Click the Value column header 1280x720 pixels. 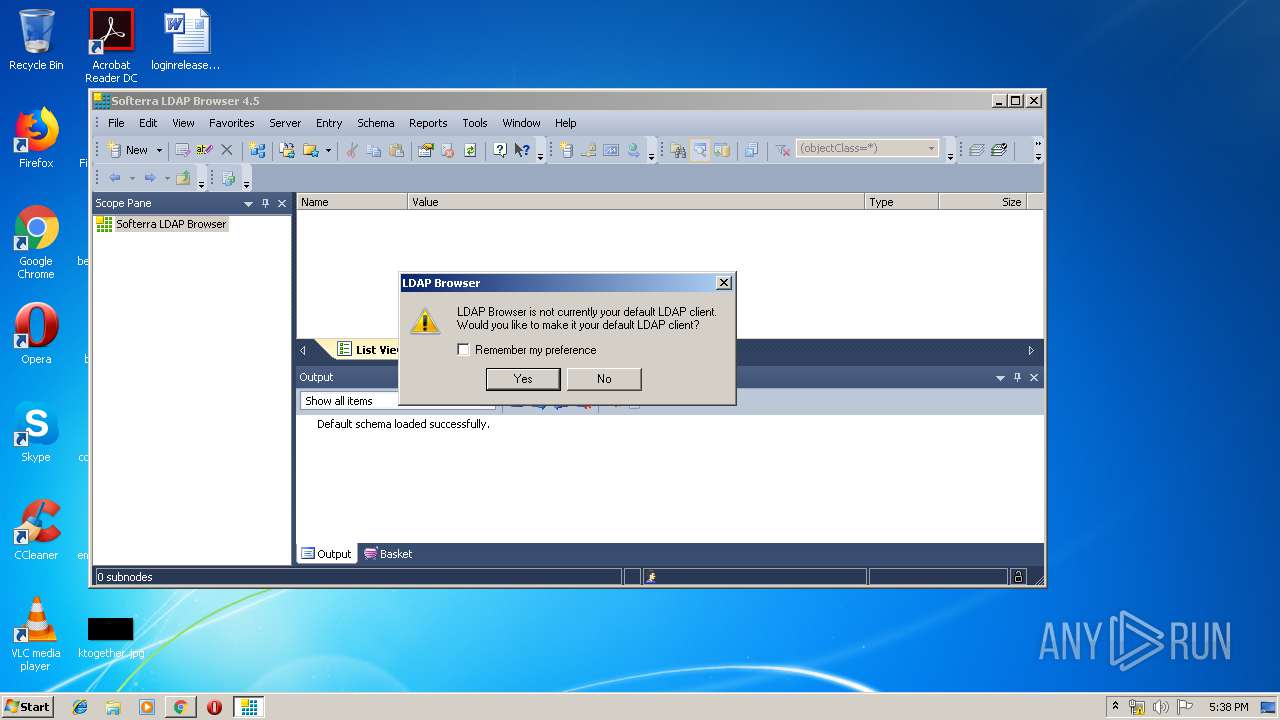(x=636, y=202)
